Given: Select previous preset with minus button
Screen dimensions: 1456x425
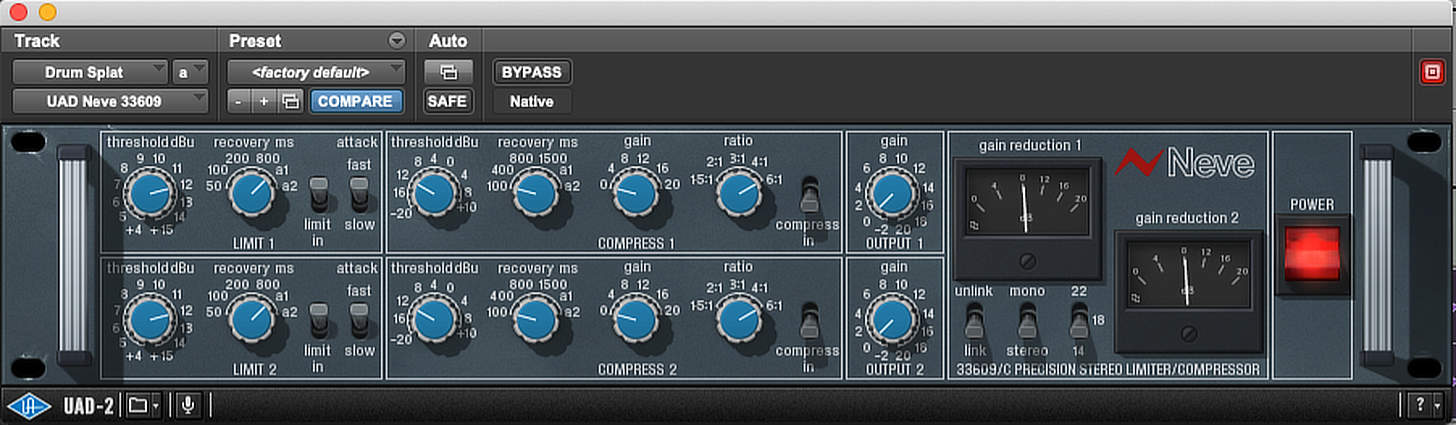Looking at the screenshot, I should click(x=239, y=101).
